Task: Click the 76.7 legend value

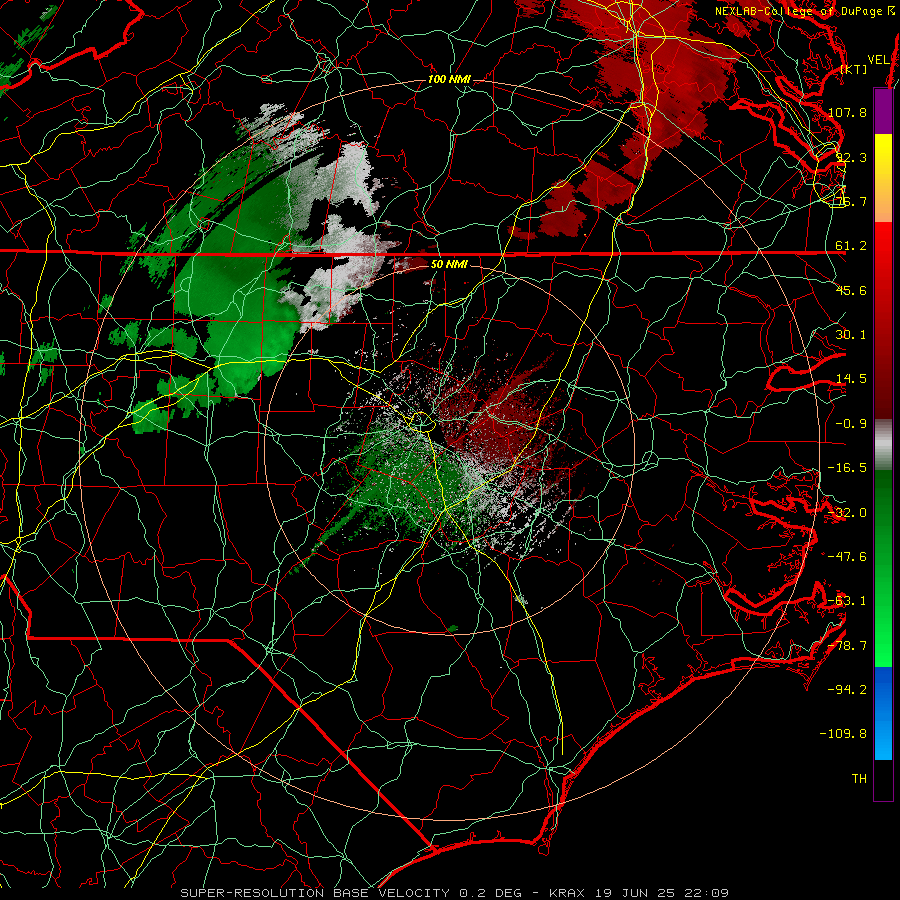Action: [851, 201]
